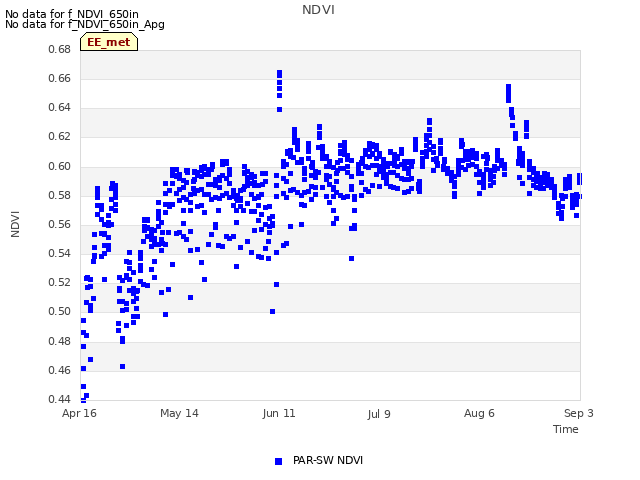Click the Sep 3 x-axis tick label
This screenshot has width=640, height=480.
point(579,413)
